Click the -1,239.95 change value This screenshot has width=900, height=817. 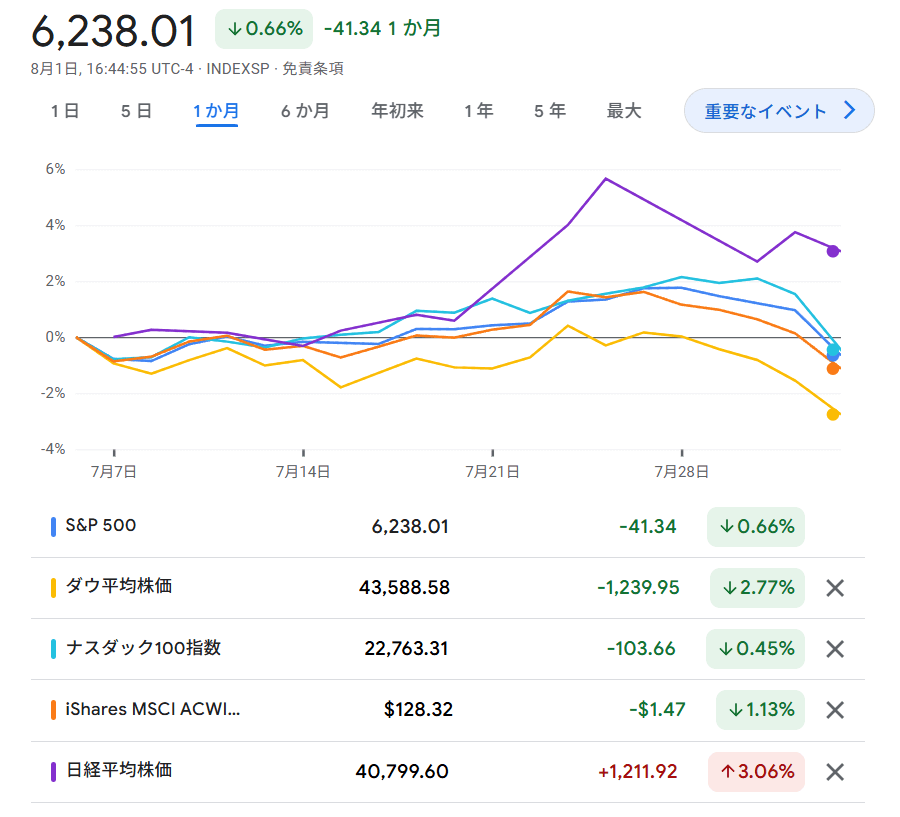[x=638, y=588]
